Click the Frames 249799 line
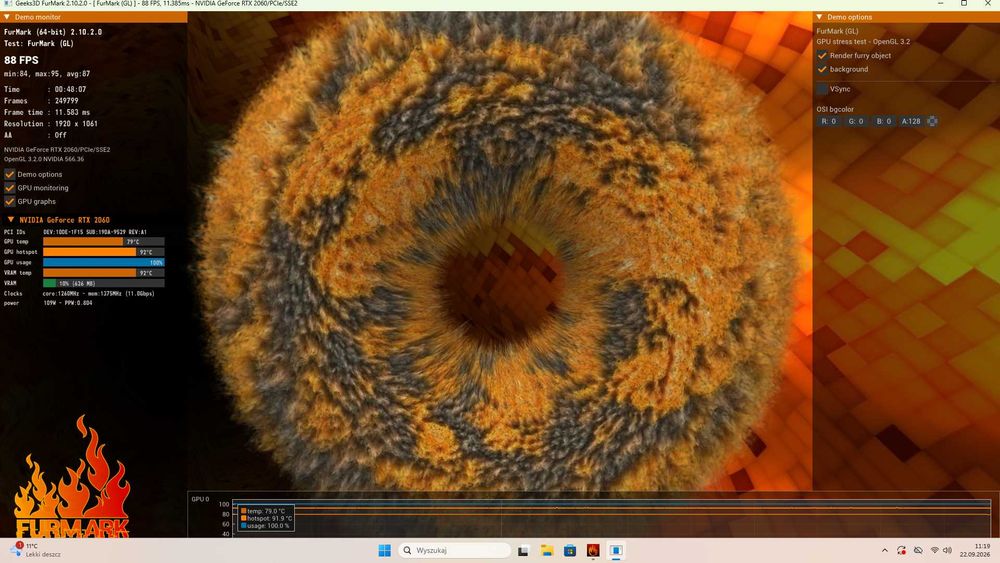The width and height of the screenshot is (1000, 563). [41, 101]
